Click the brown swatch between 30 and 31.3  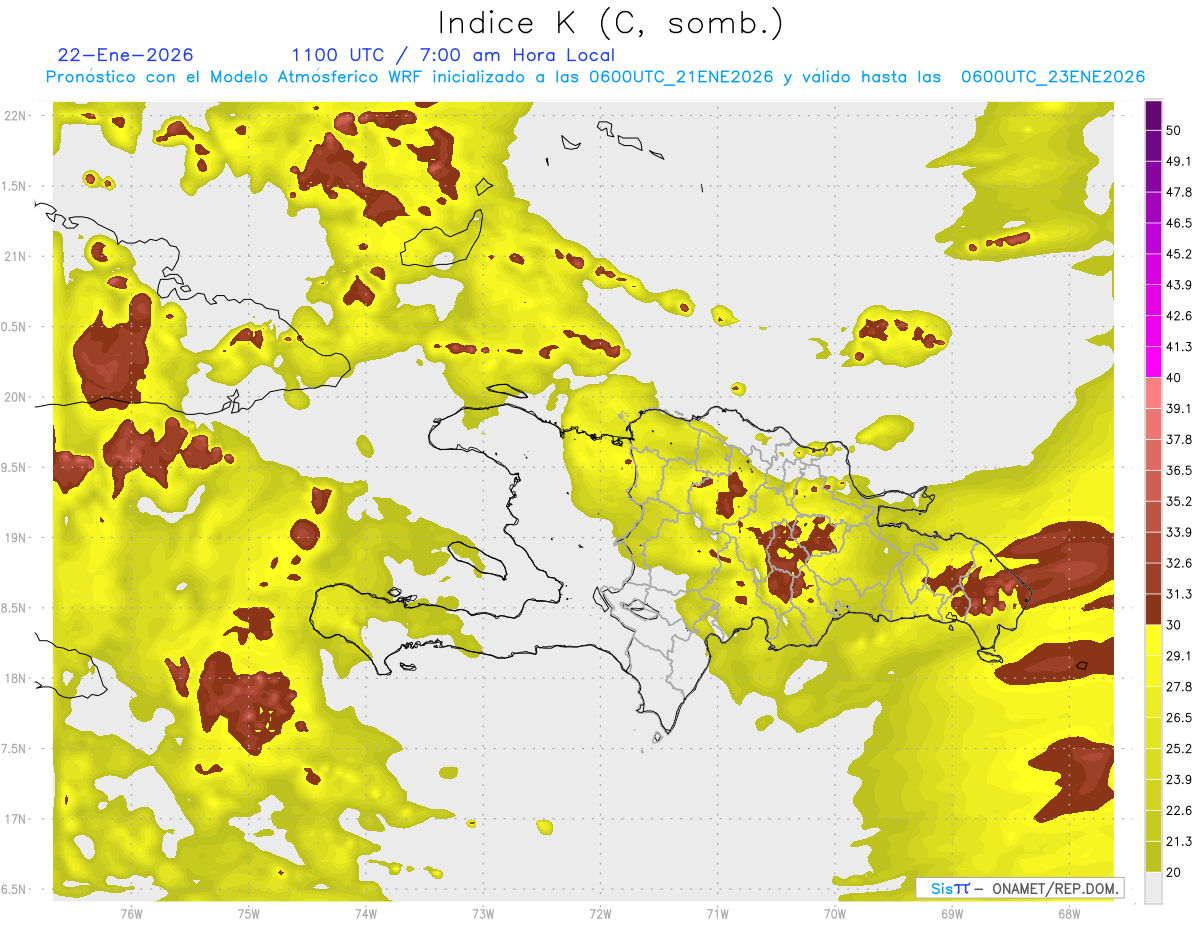1153,610
